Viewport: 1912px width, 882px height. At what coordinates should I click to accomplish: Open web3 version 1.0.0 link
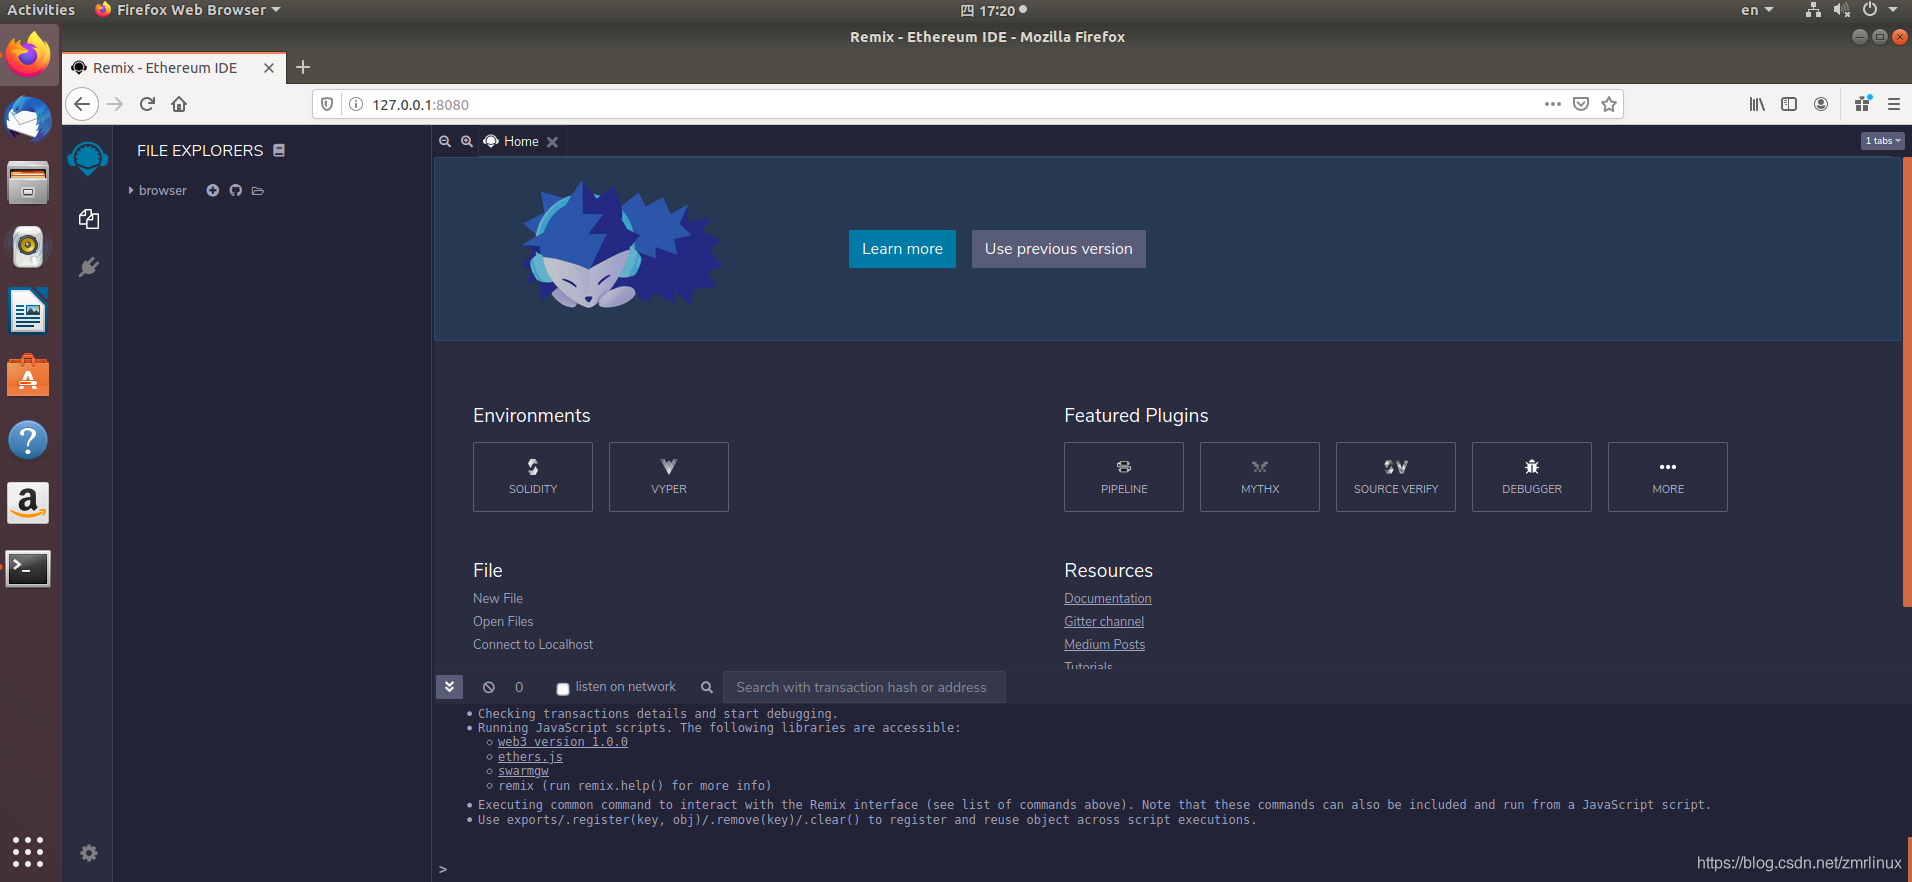[563, 742]
